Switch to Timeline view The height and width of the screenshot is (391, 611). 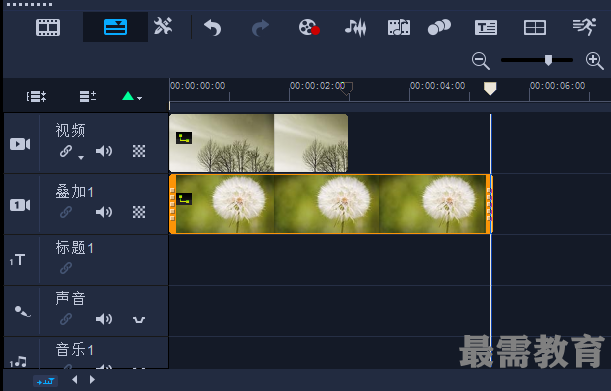(115, 27)
